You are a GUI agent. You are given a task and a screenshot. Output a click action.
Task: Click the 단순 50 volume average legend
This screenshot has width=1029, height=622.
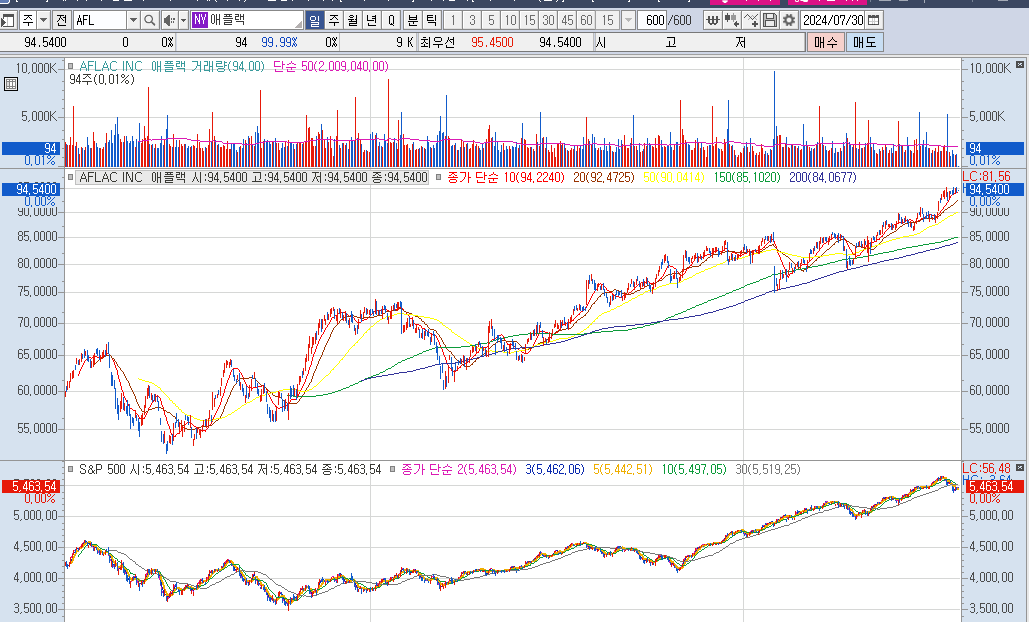click(330, 66)
